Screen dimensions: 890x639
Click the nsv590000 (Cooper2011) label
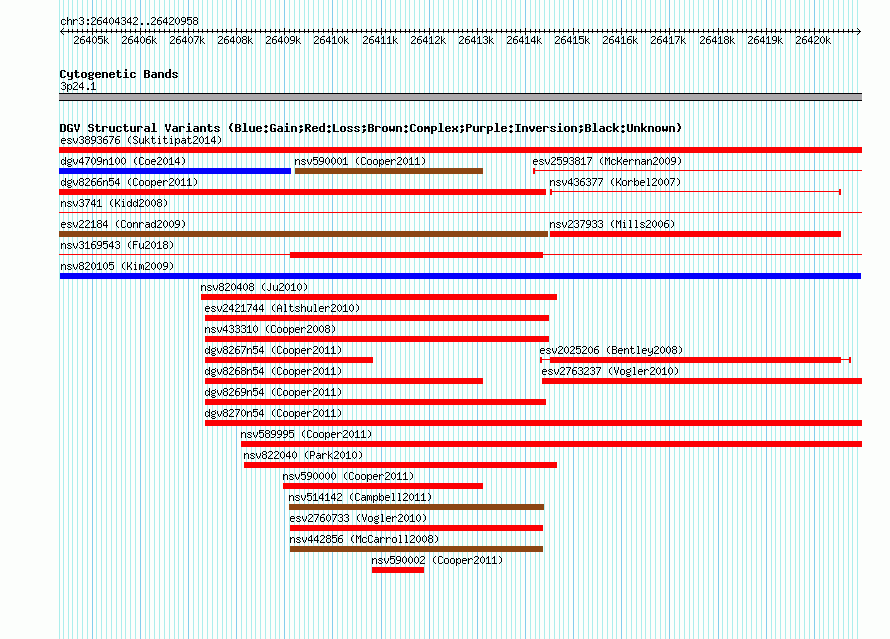(x=349, y=476)
